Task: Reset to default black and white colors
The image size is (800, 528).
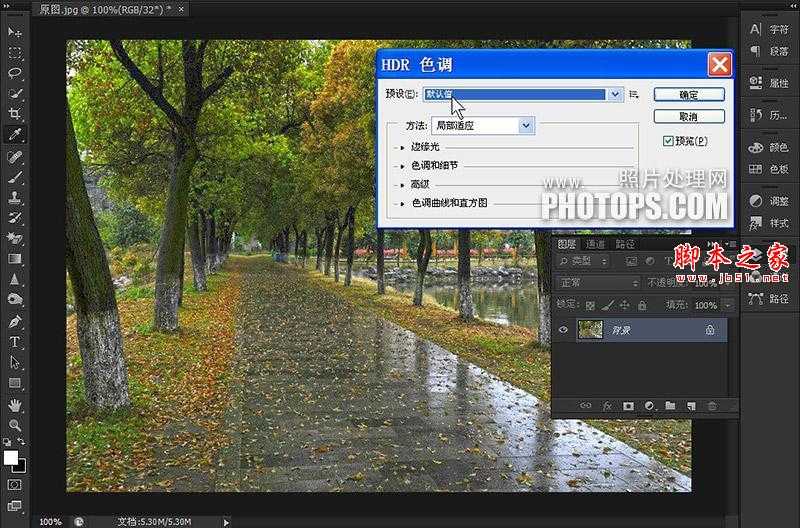Action: [x=7, y=442]
